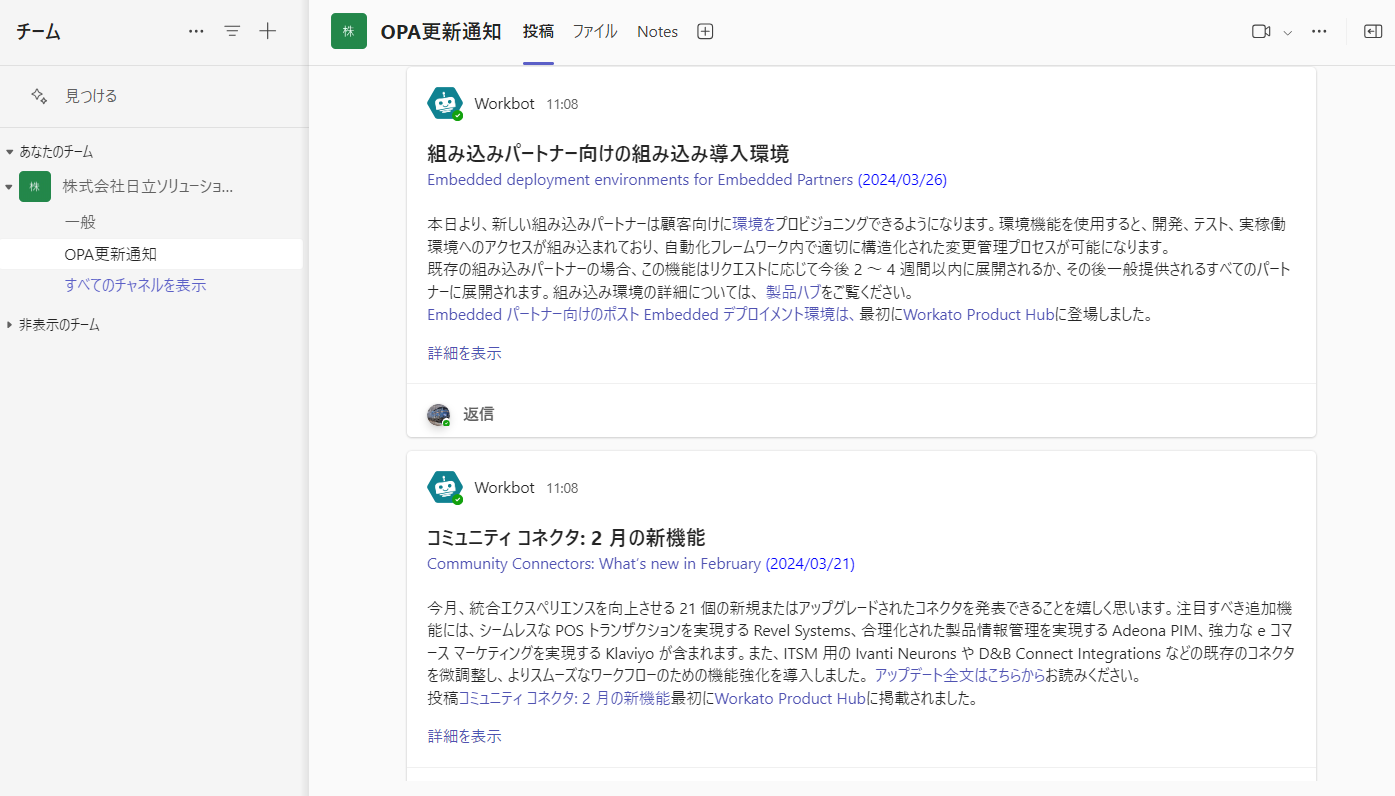Click team avatar next to 株式会社日立ソリューショ

coord(35,186)
